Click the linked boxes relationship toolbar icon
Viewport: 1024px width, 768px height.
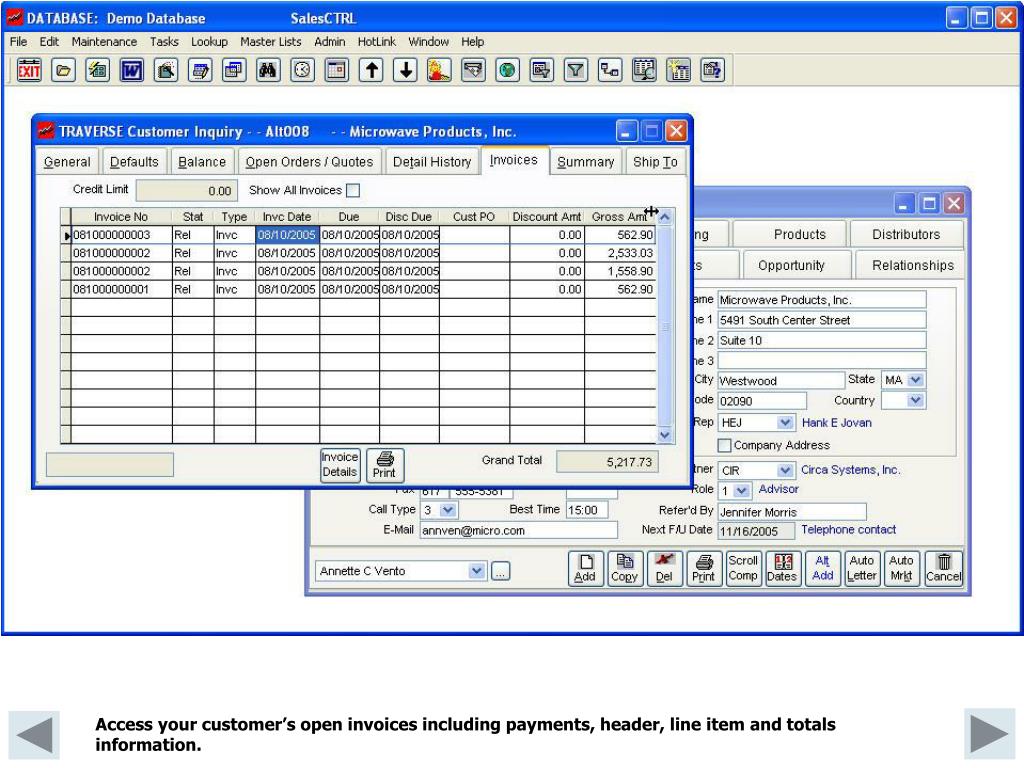click(610, 70)
